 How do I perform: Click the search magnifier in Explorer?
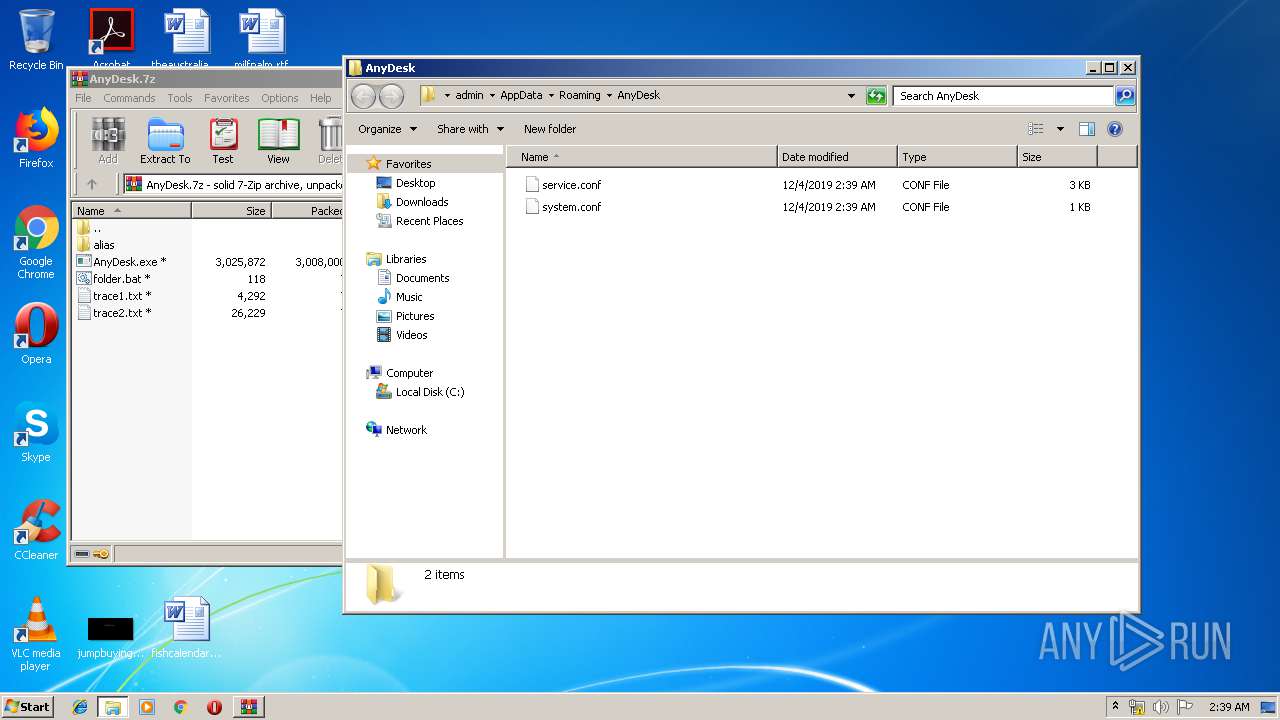coord(1125,96)
